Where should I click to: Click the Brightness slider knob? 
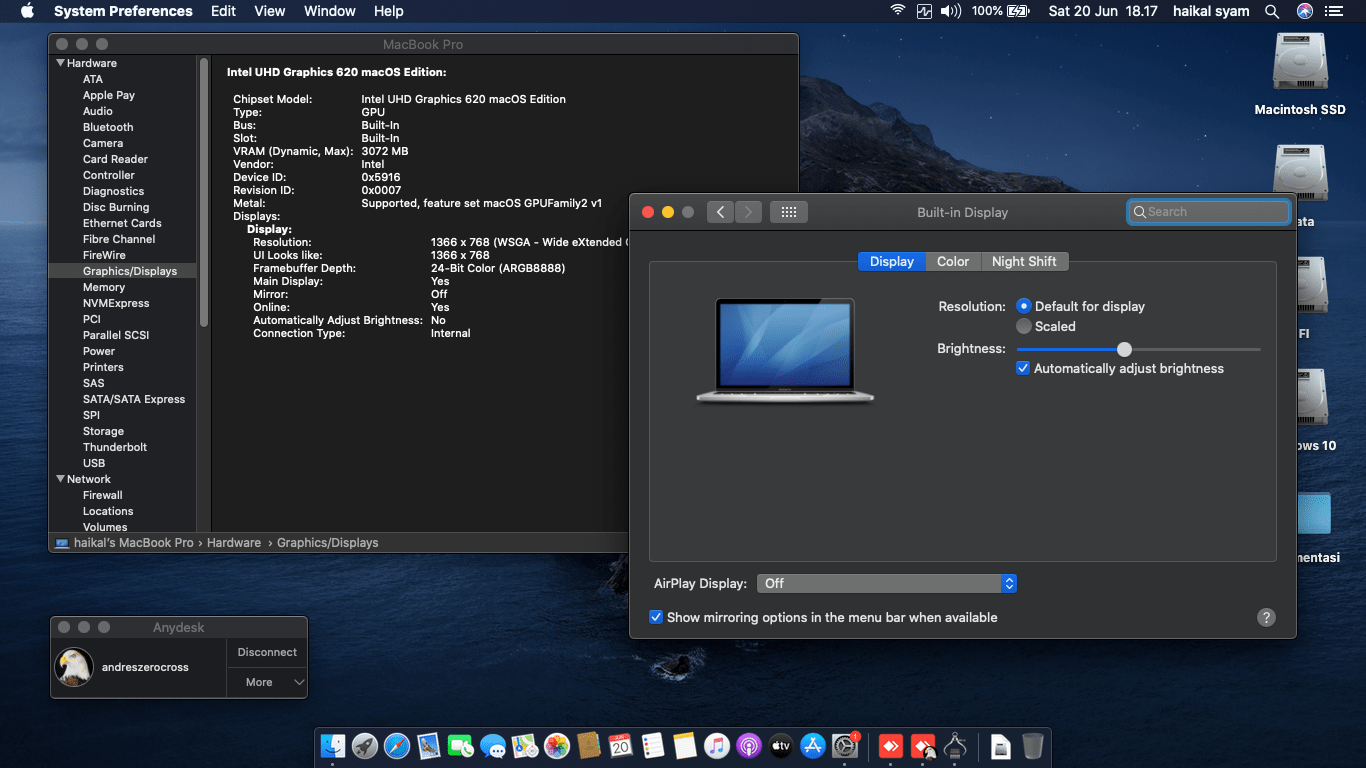click(x=1125, y=349)
